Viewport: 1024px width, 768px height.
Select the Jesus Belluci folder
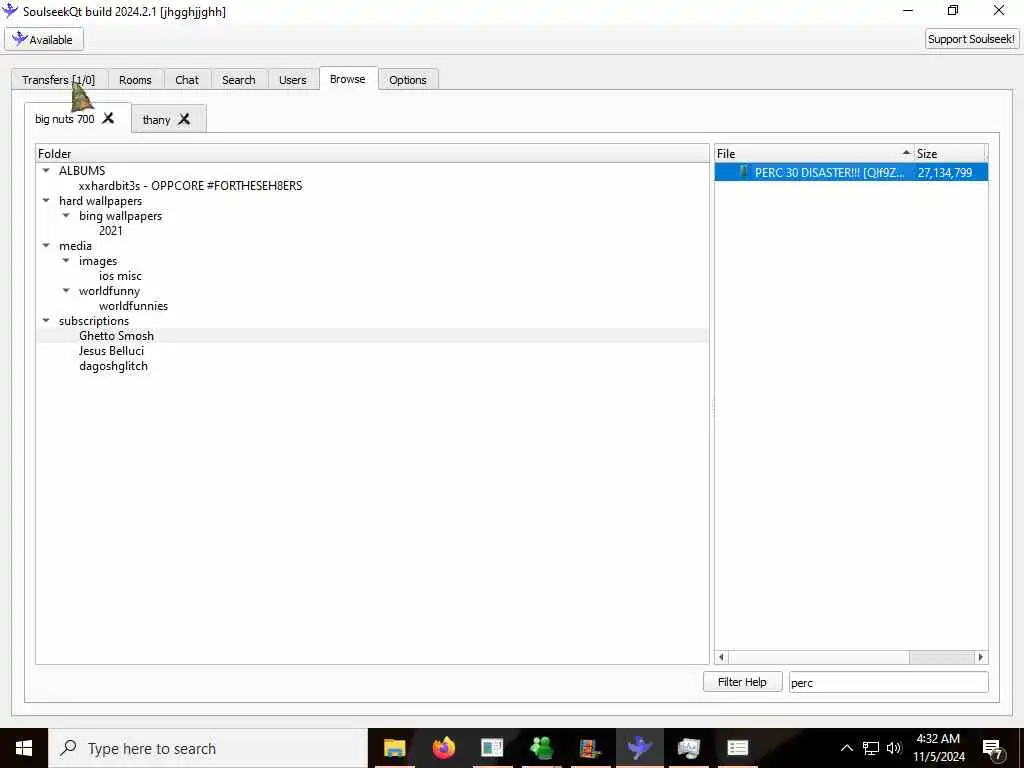click(x=111, y=351)
